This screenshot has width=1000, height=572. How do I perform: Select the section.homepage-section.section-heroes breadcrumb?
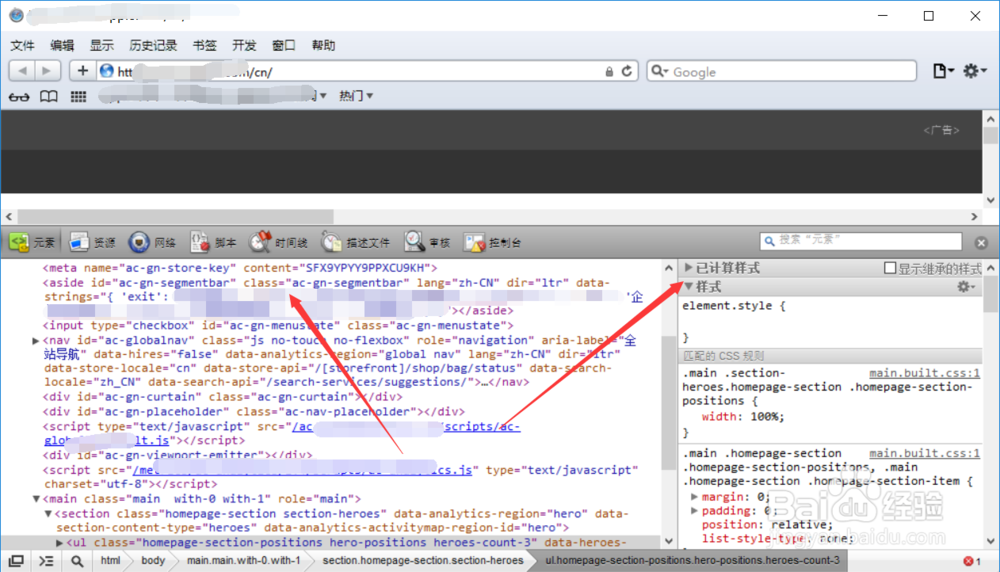pos(423,561)
